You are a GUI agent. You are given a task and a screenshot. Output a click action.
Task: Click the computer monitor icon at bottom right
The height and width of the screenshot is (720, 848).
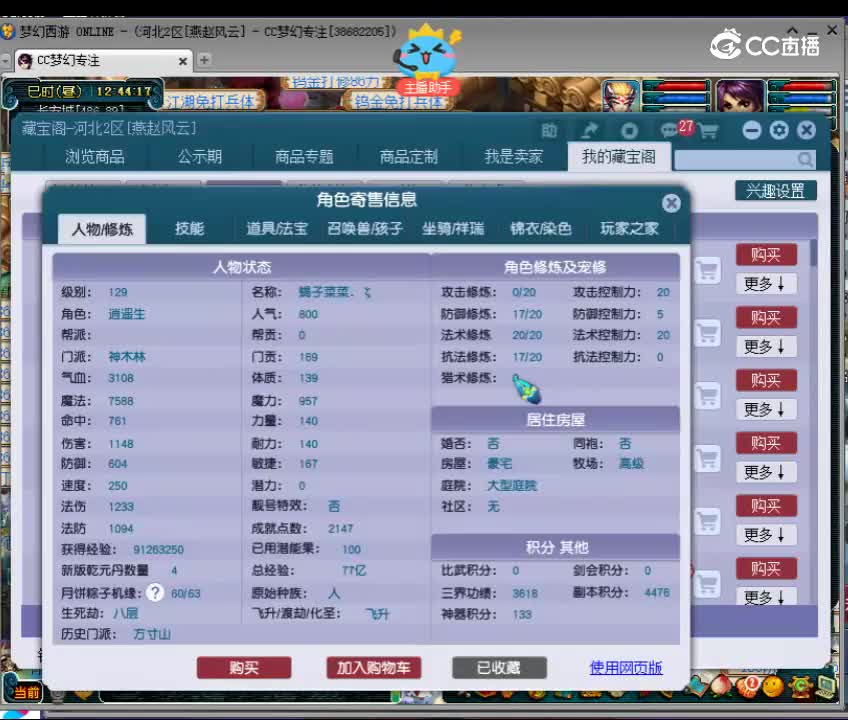(x=826, y=686)
